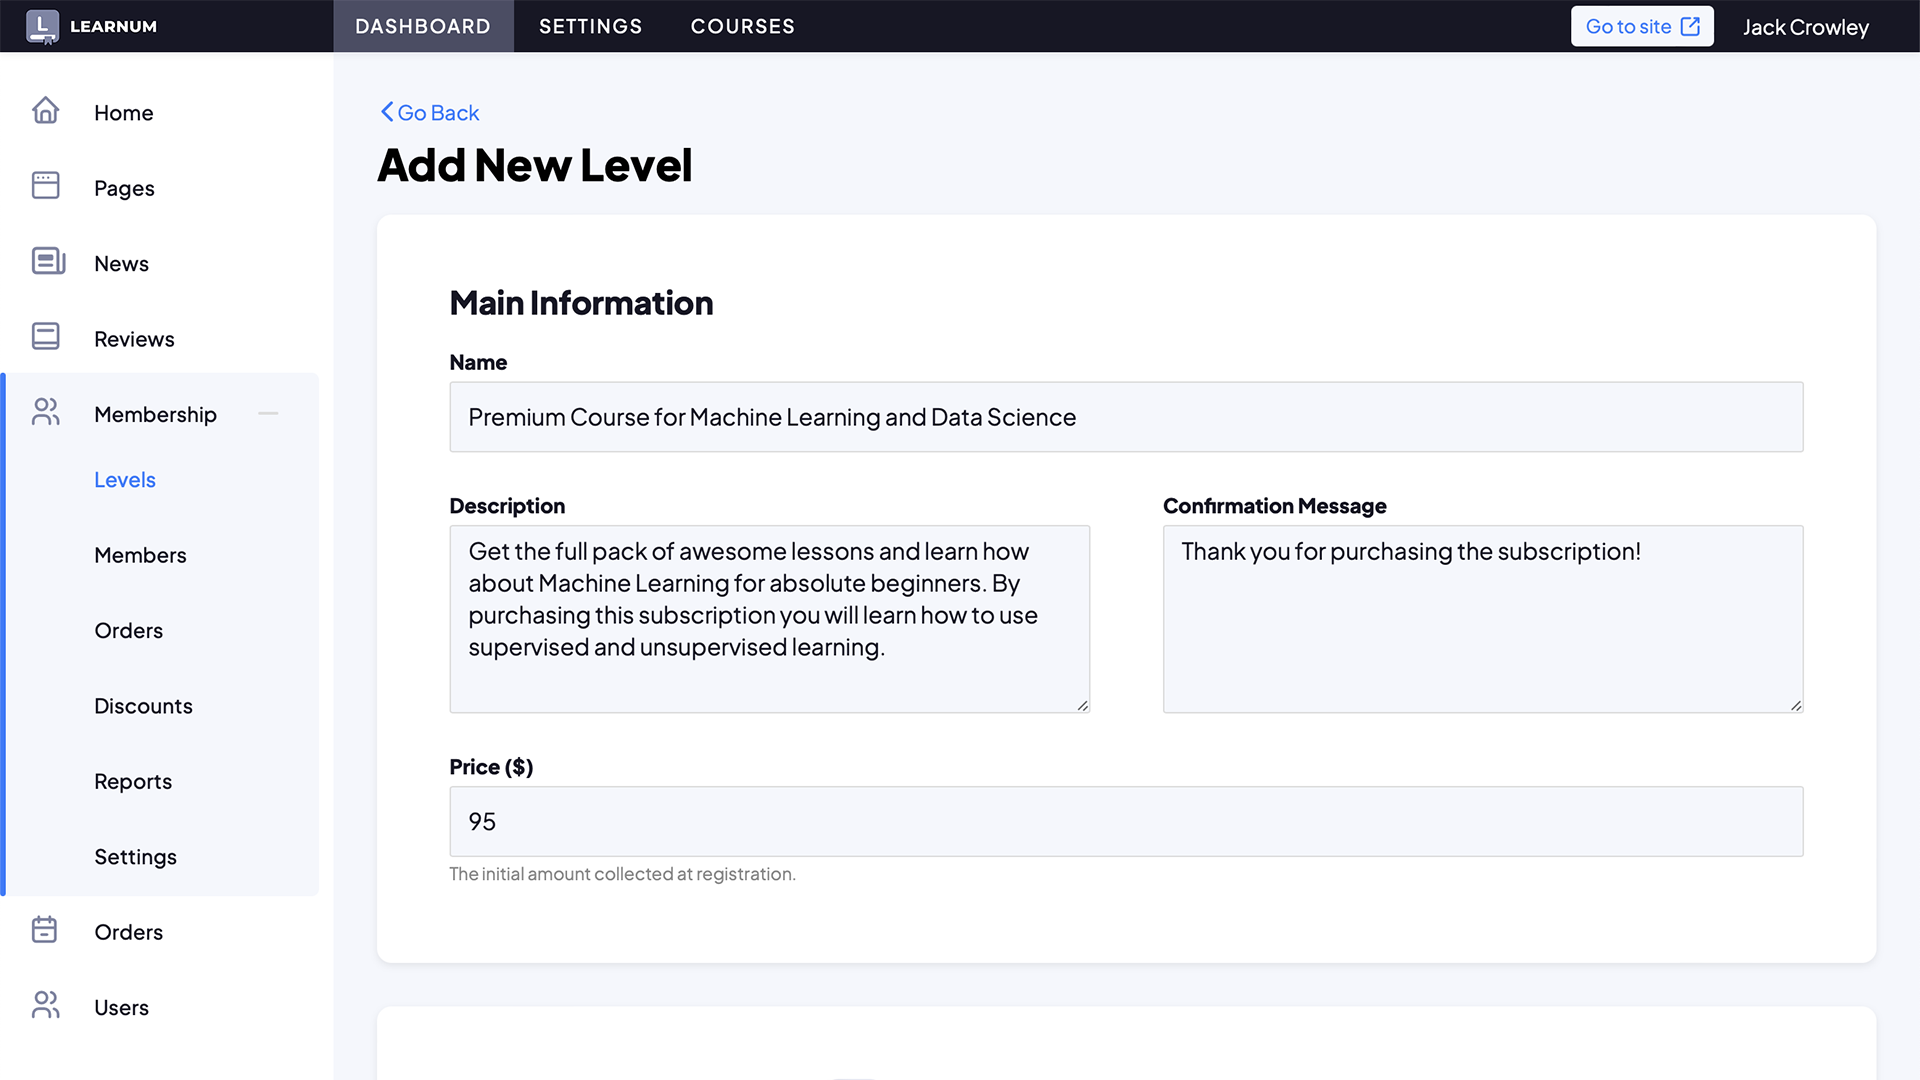Open News via its sidebar icon
The height and width of the screenshot is (1080, 1920).
(x=45, y=262)
